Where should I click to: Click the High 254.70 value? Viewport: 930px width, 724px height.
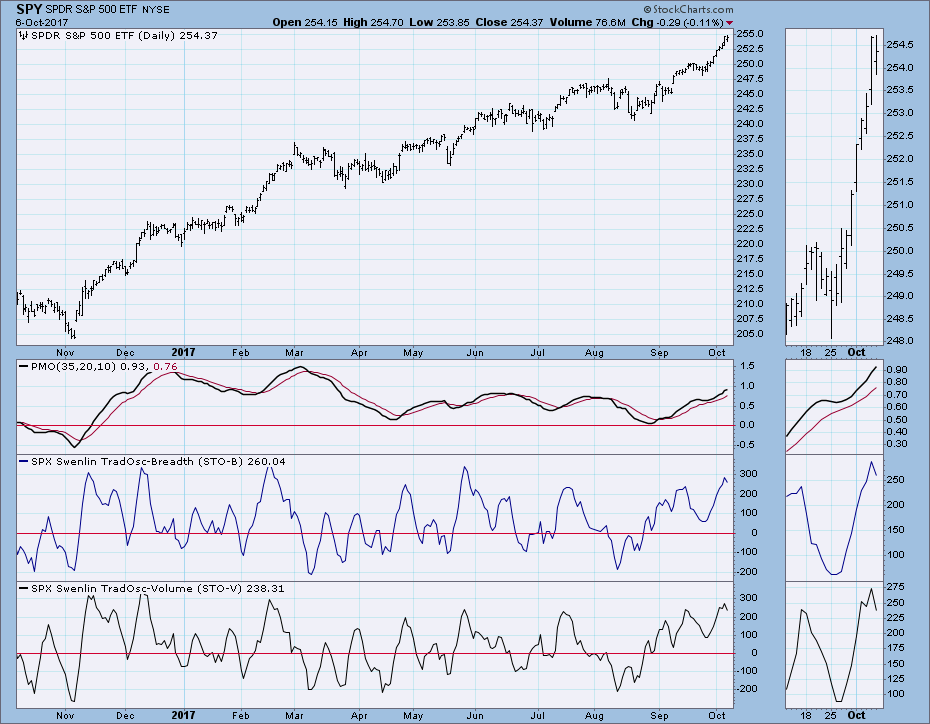click(x=373, y=23)
